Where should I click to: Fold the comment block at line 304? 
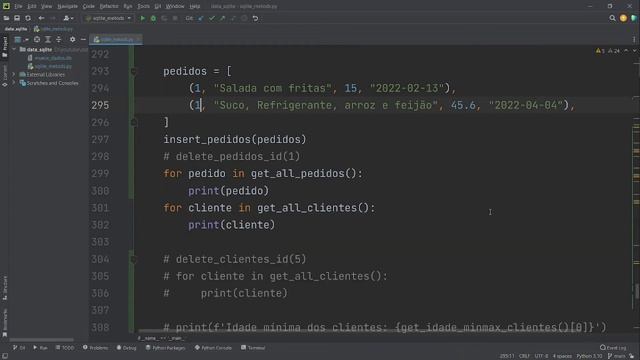(134, 259)
